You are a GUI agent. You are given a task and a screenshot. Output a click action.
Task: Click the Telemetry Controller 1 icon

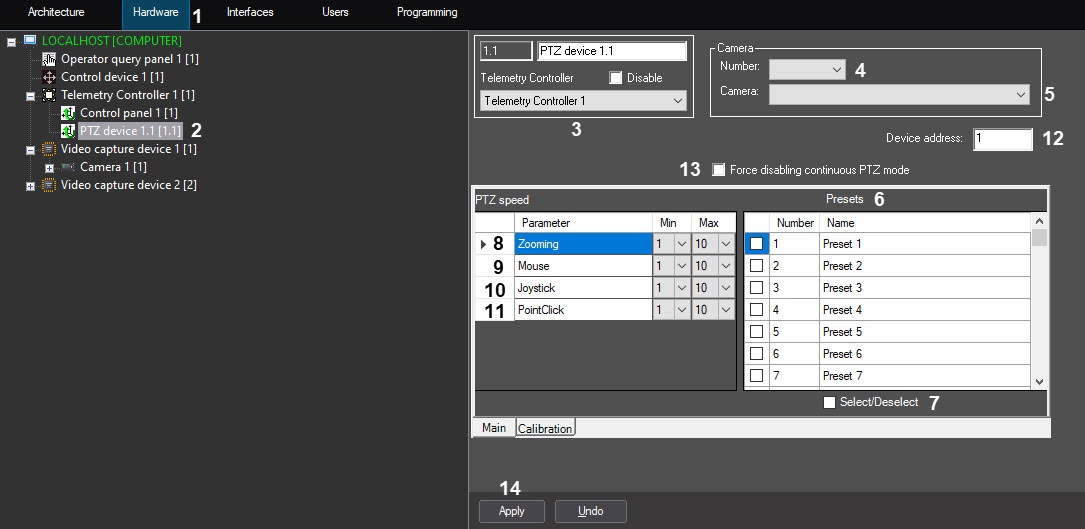click(x=49, y=95)
